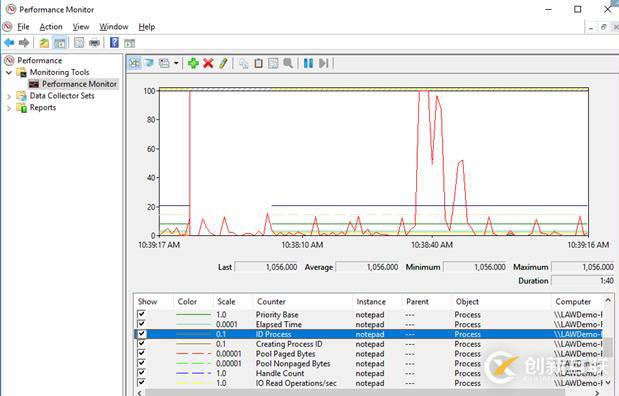Viewport: 619px width, 396px height.
Task: Click the Last value field
Action: coord(267,267)
